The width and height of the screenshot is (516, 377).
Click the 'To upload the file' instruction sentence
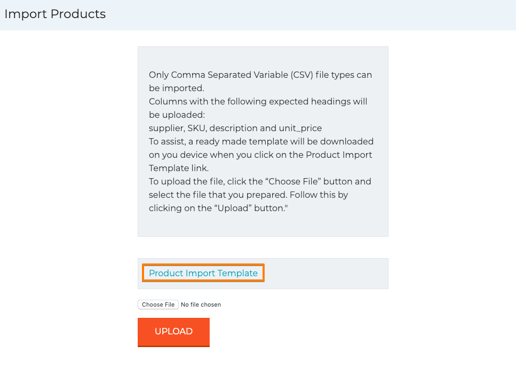point(260,195)
